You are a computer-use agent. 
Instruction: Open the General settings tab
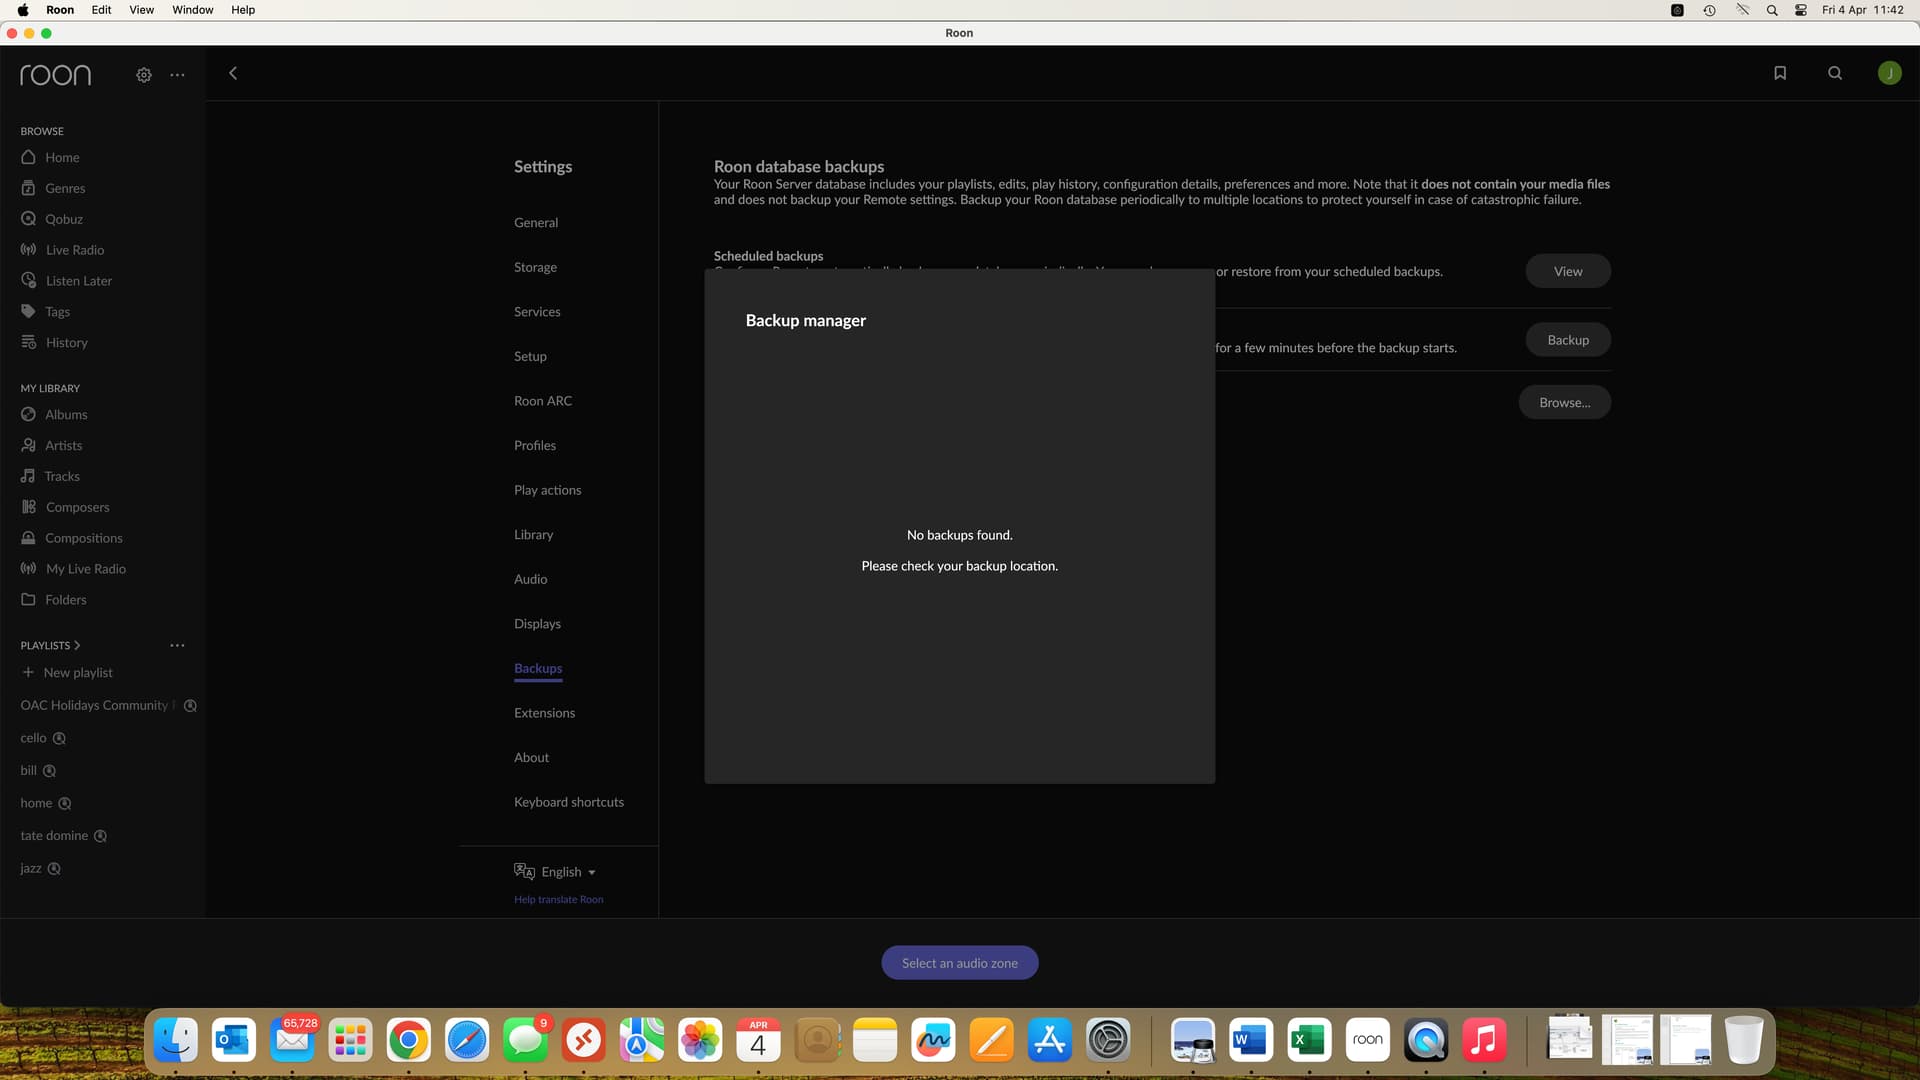pos(536,223)
